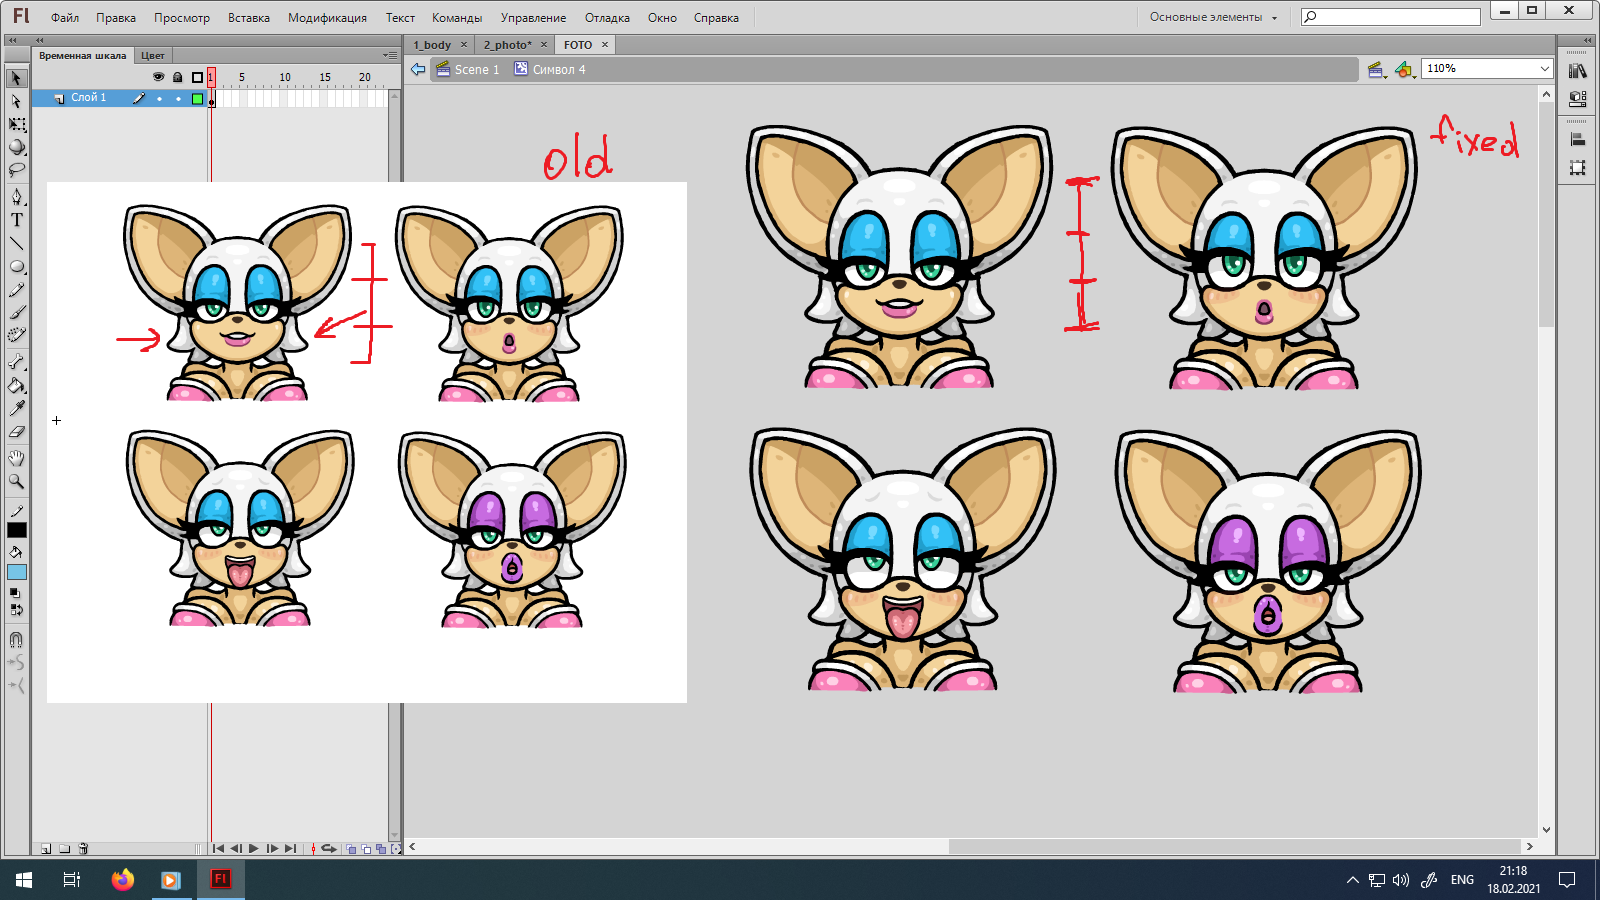Select the Eyedropper tool

pyautogui.click(x=16, y=408)
